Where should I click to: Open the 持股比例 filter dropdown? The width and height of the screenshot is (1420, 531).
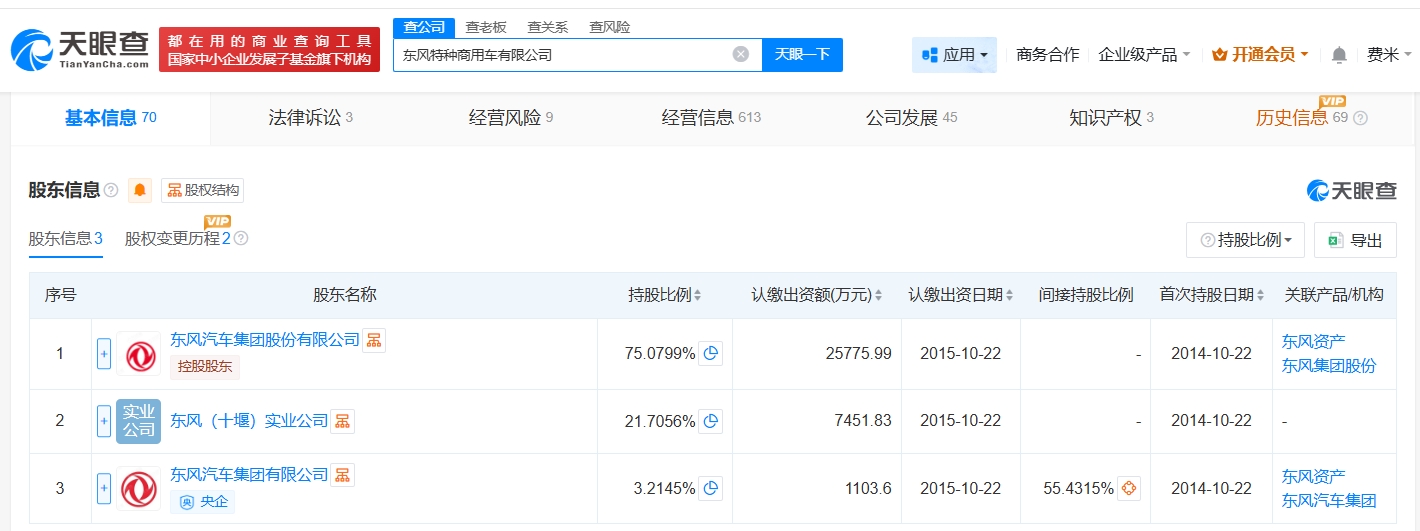[1245, 240]
